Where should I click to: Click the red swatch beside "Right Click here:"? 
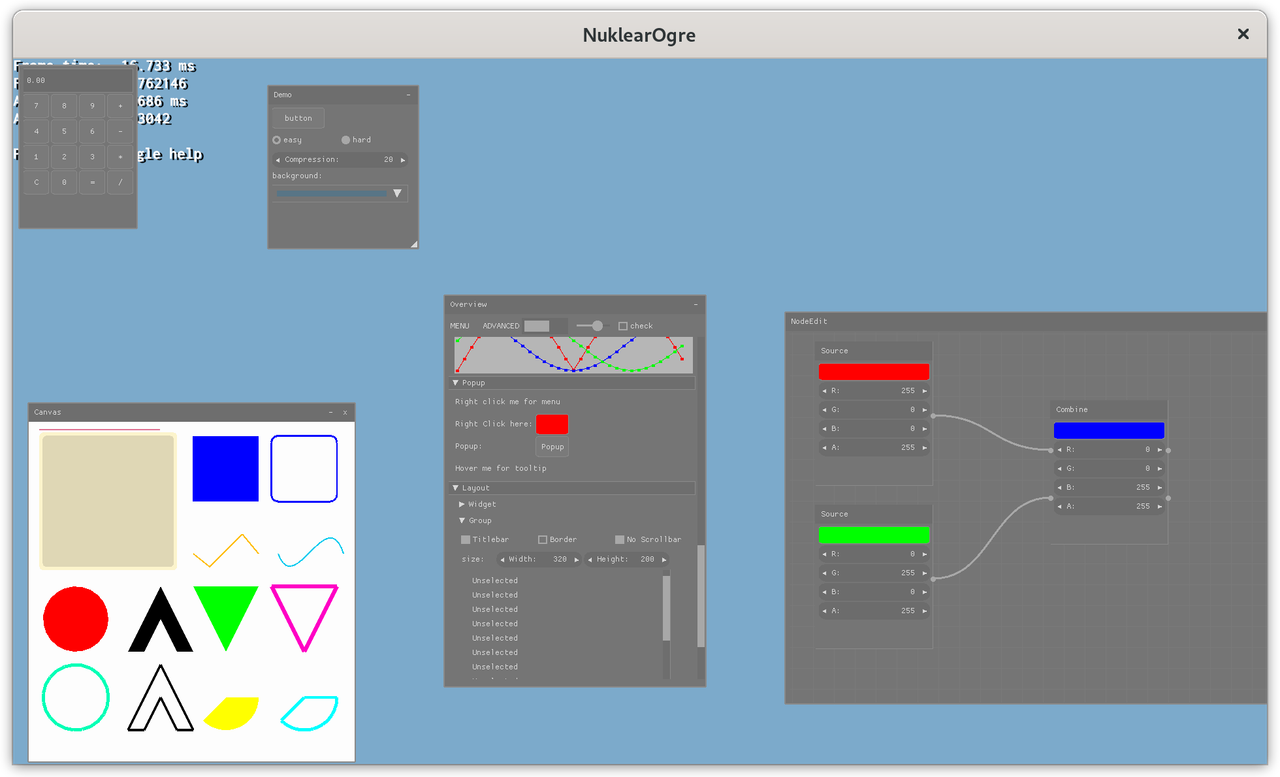tap(552, 424)
